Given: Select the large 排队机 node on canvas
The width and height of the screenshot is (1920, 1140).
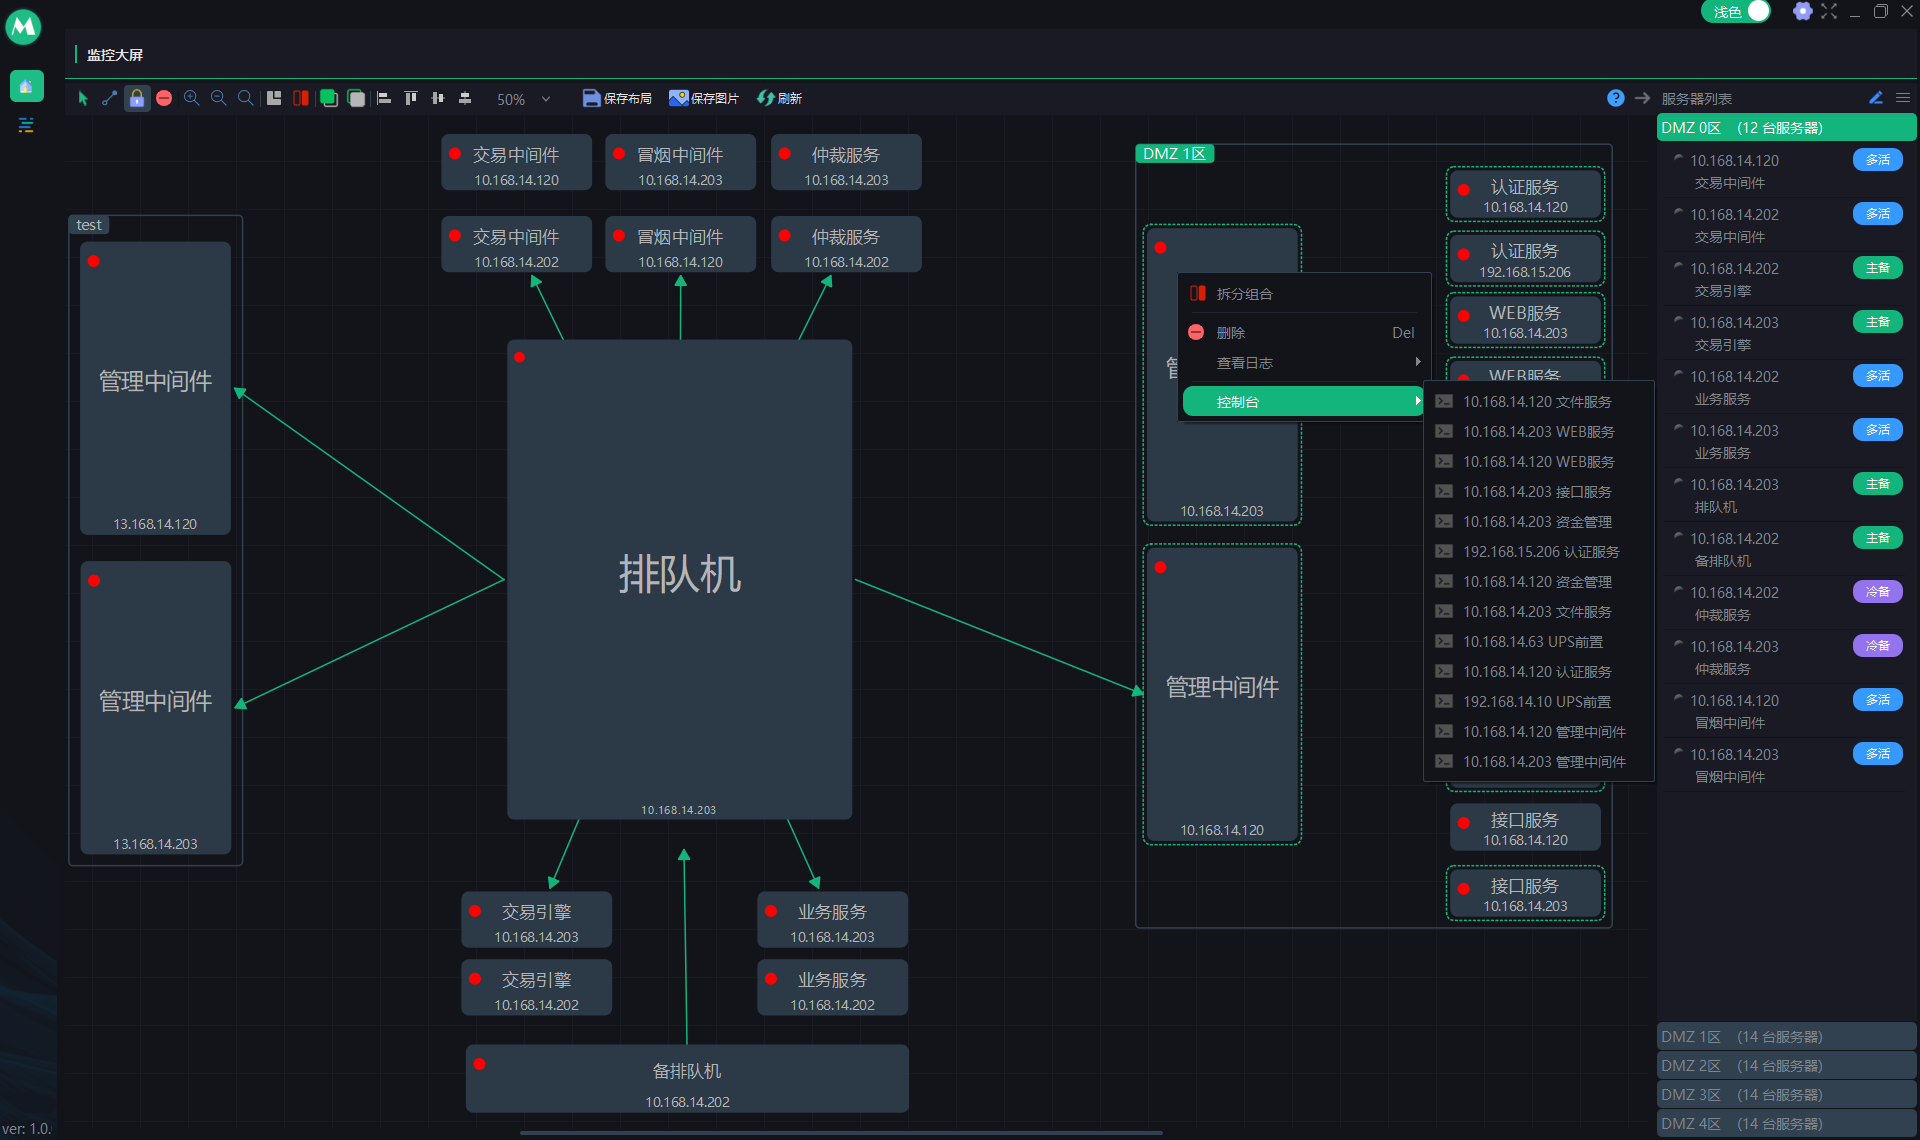Looking at the screenshot, I should tap(679, 579).
